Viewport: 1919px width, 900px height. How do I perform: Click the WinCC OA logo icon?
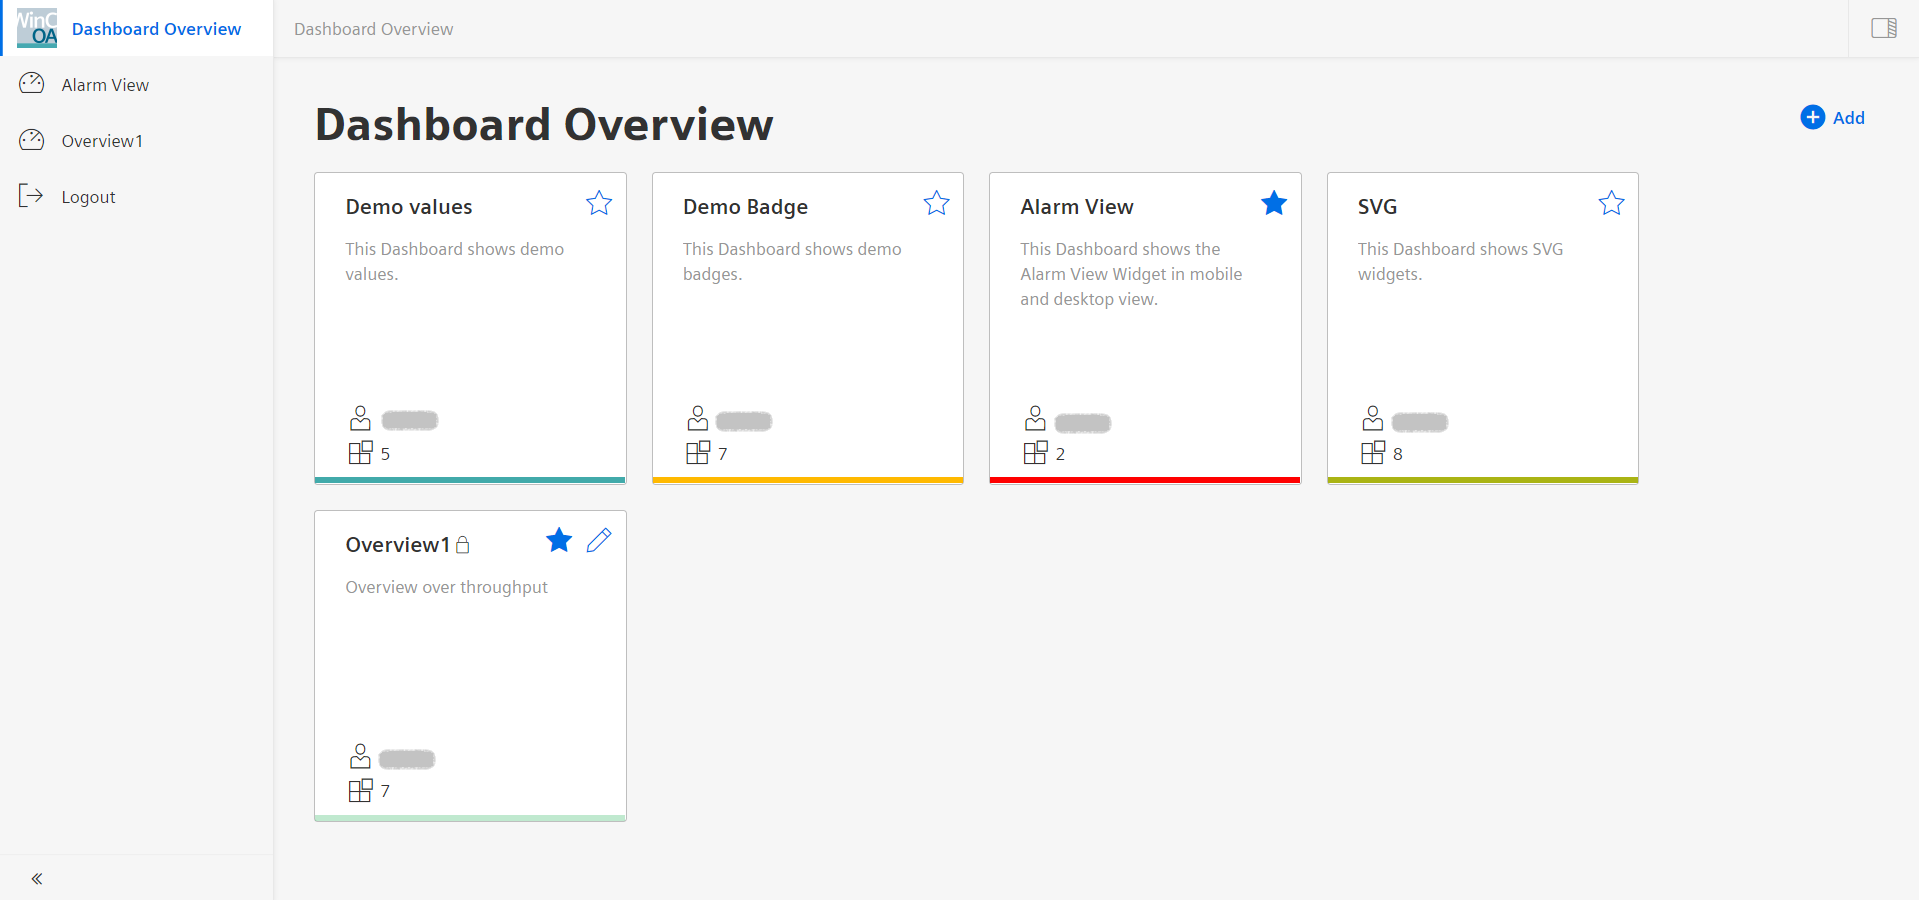(37, 28)
